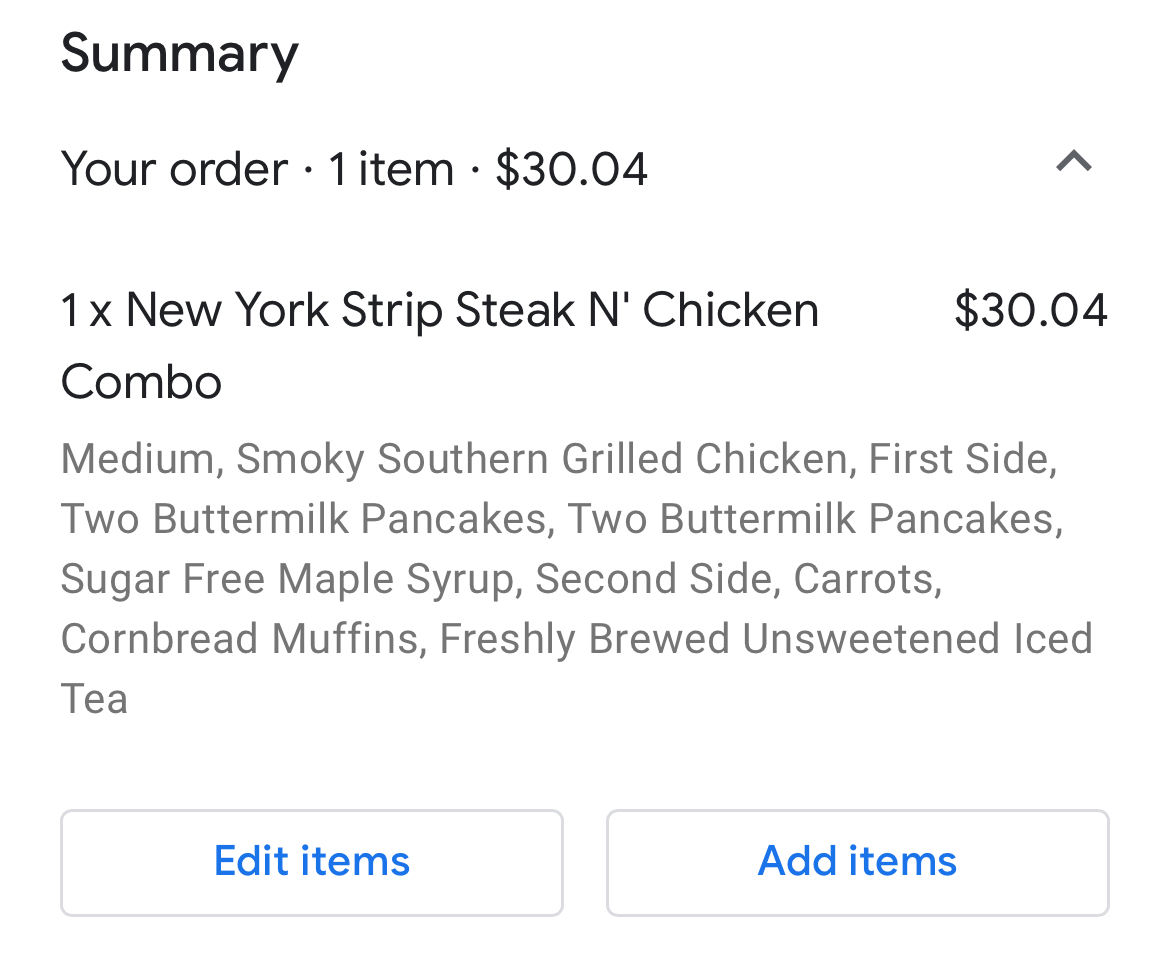The width and height of the screenshot is (1170, 966).
Task: Open the New York Strip Steak N' Chicken Combo item
Action: click(472, 311)
